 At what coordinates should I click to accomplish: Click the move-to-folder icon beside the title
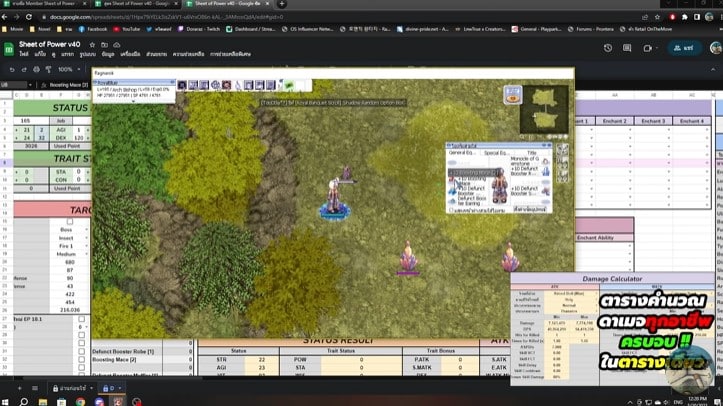click(x=104, y=45)
